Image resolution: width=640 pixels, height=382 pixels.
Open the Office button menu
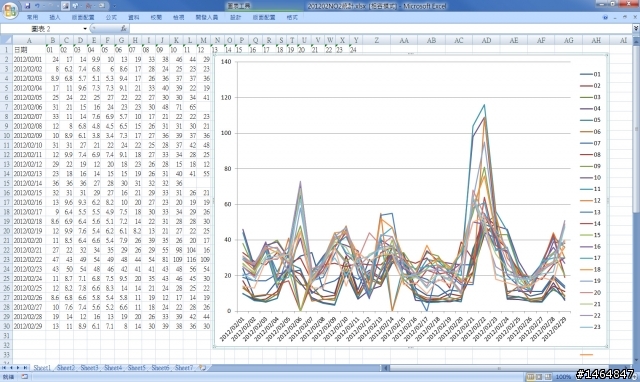click(x=10, y=10)
